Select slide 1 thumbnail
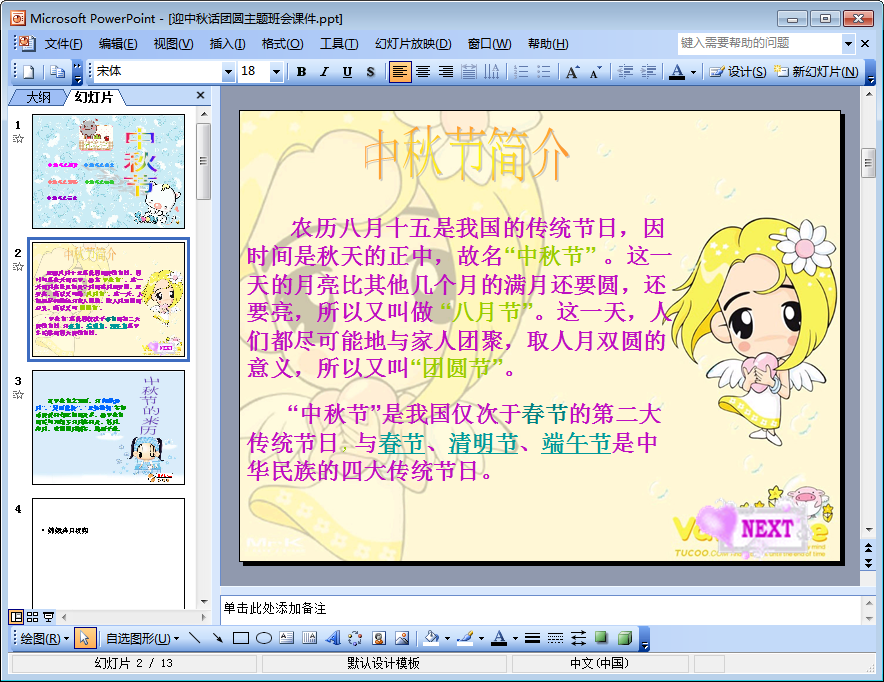The image size is (884, 682). point(108,171)
